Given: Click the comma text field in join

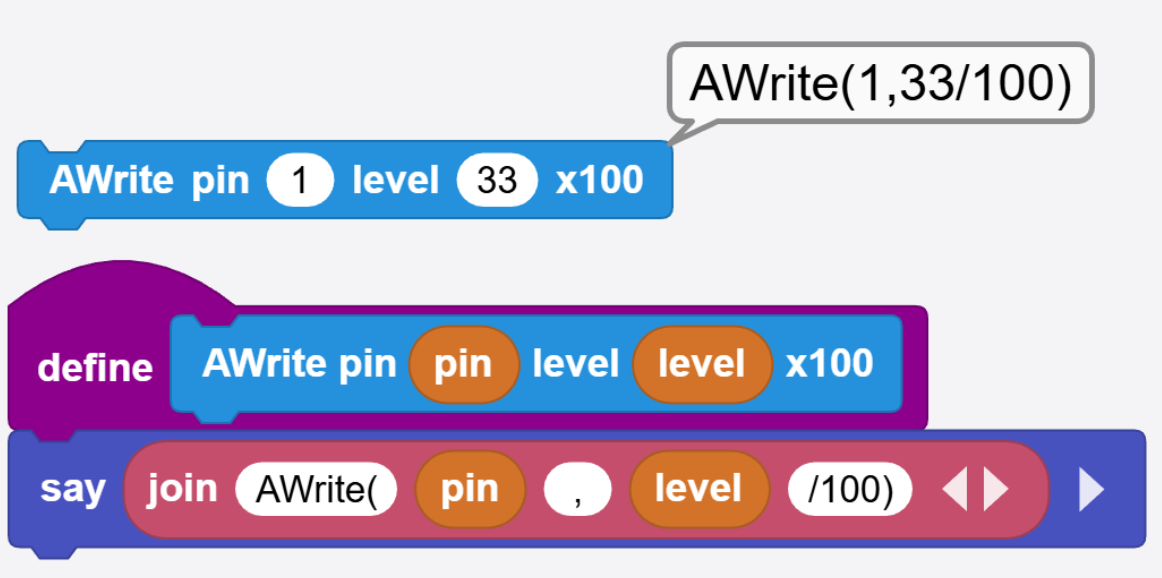Looking at the screenshot, I should [x=577, y=490].
